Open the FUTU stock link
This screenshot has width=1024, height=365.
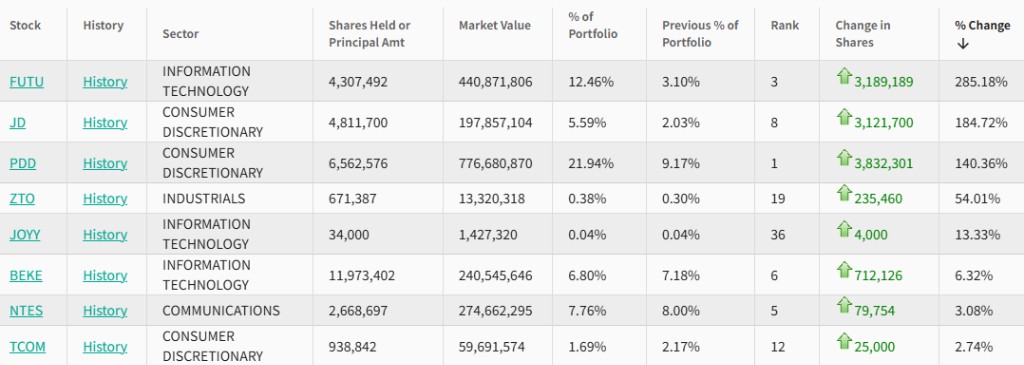pos(27,82)
